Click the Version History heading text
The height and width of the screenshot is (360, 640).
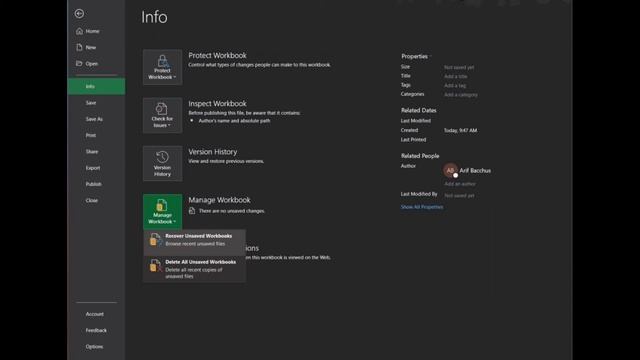[x=212, y=152]
